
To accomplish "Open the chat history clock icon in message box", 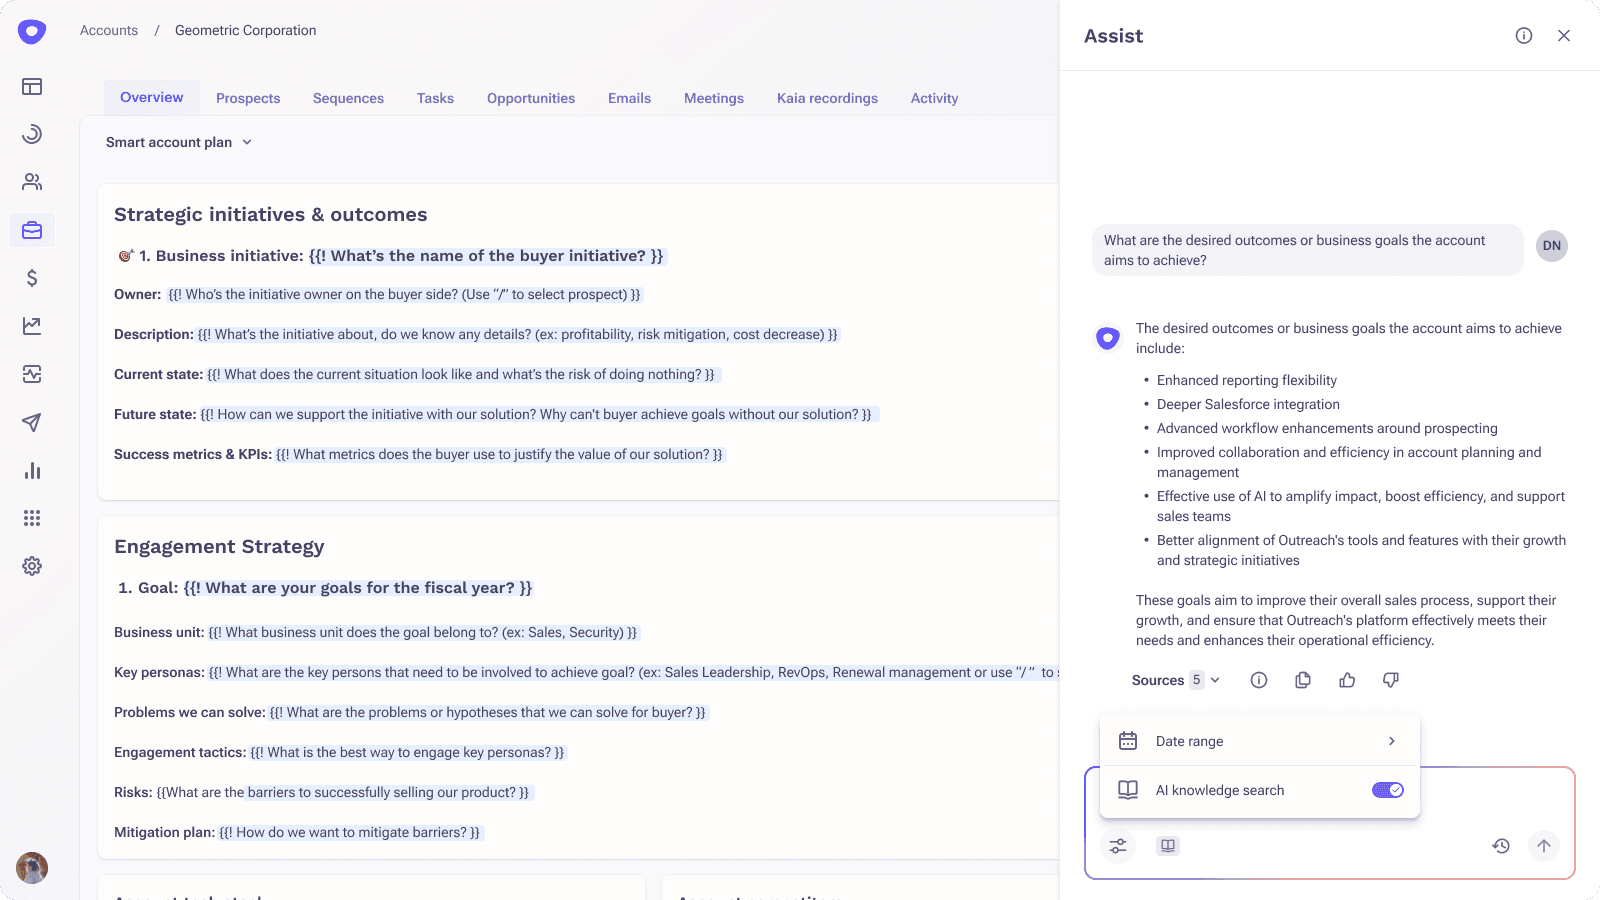I will 1501,846.
